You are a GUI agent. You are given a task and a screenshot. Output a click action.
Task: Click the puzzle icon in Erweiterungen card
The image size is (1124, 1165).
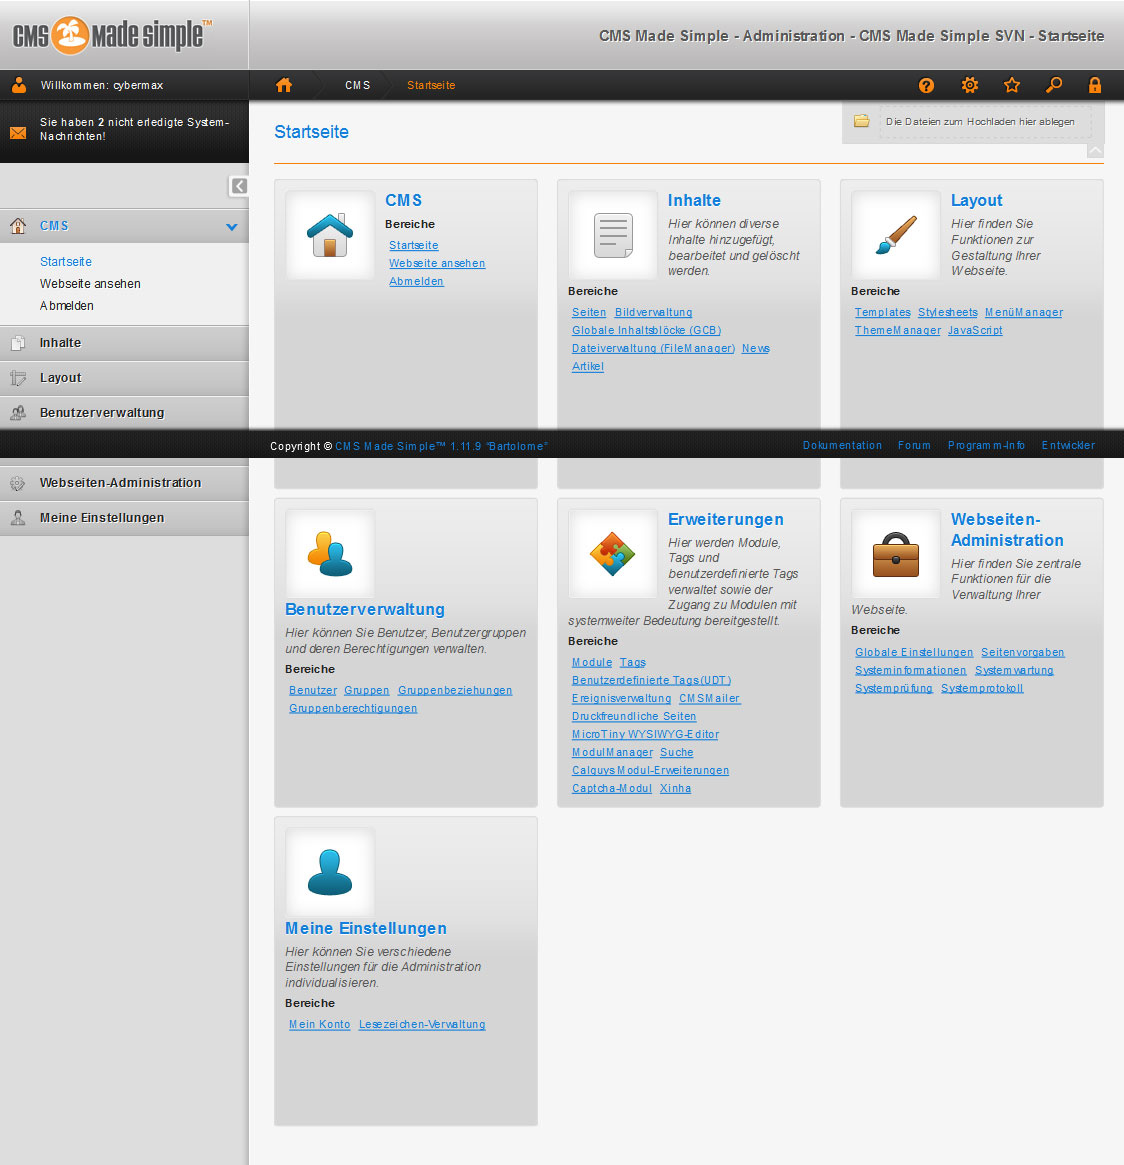pyautogui.click(x=613, y=554)
